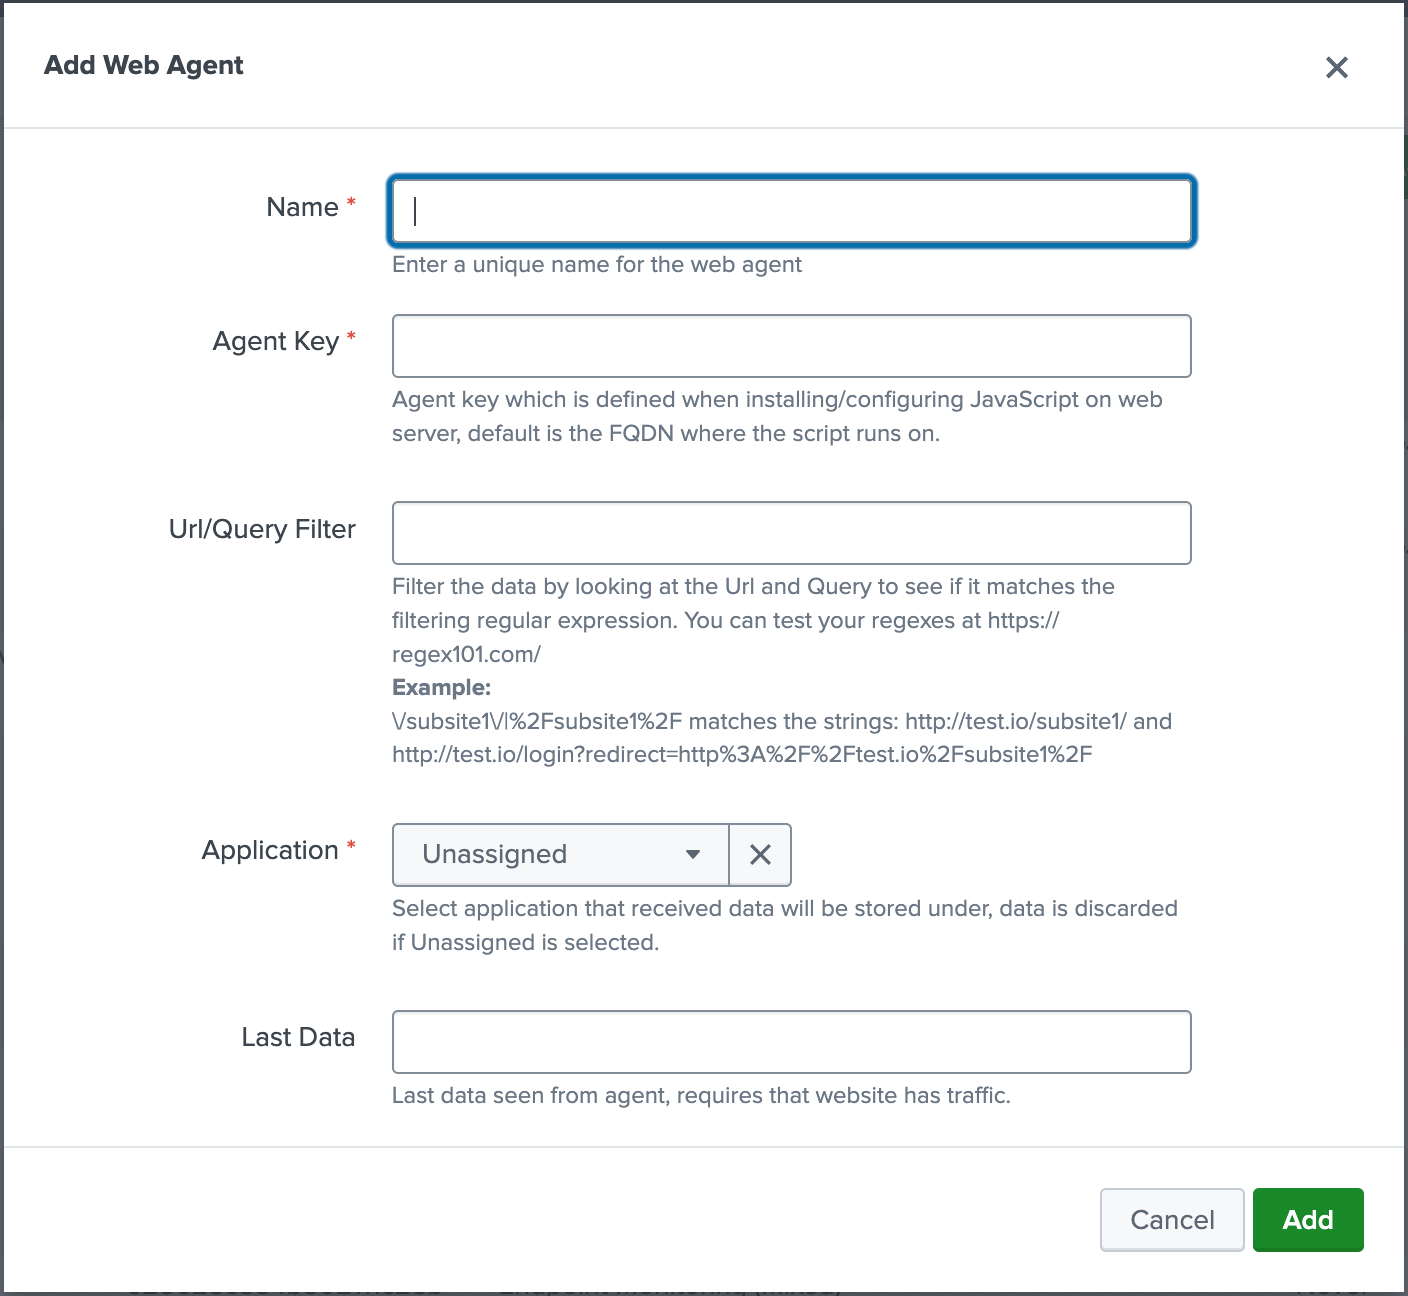Open the Unassigned application dropdown

[x=560, y=855]
